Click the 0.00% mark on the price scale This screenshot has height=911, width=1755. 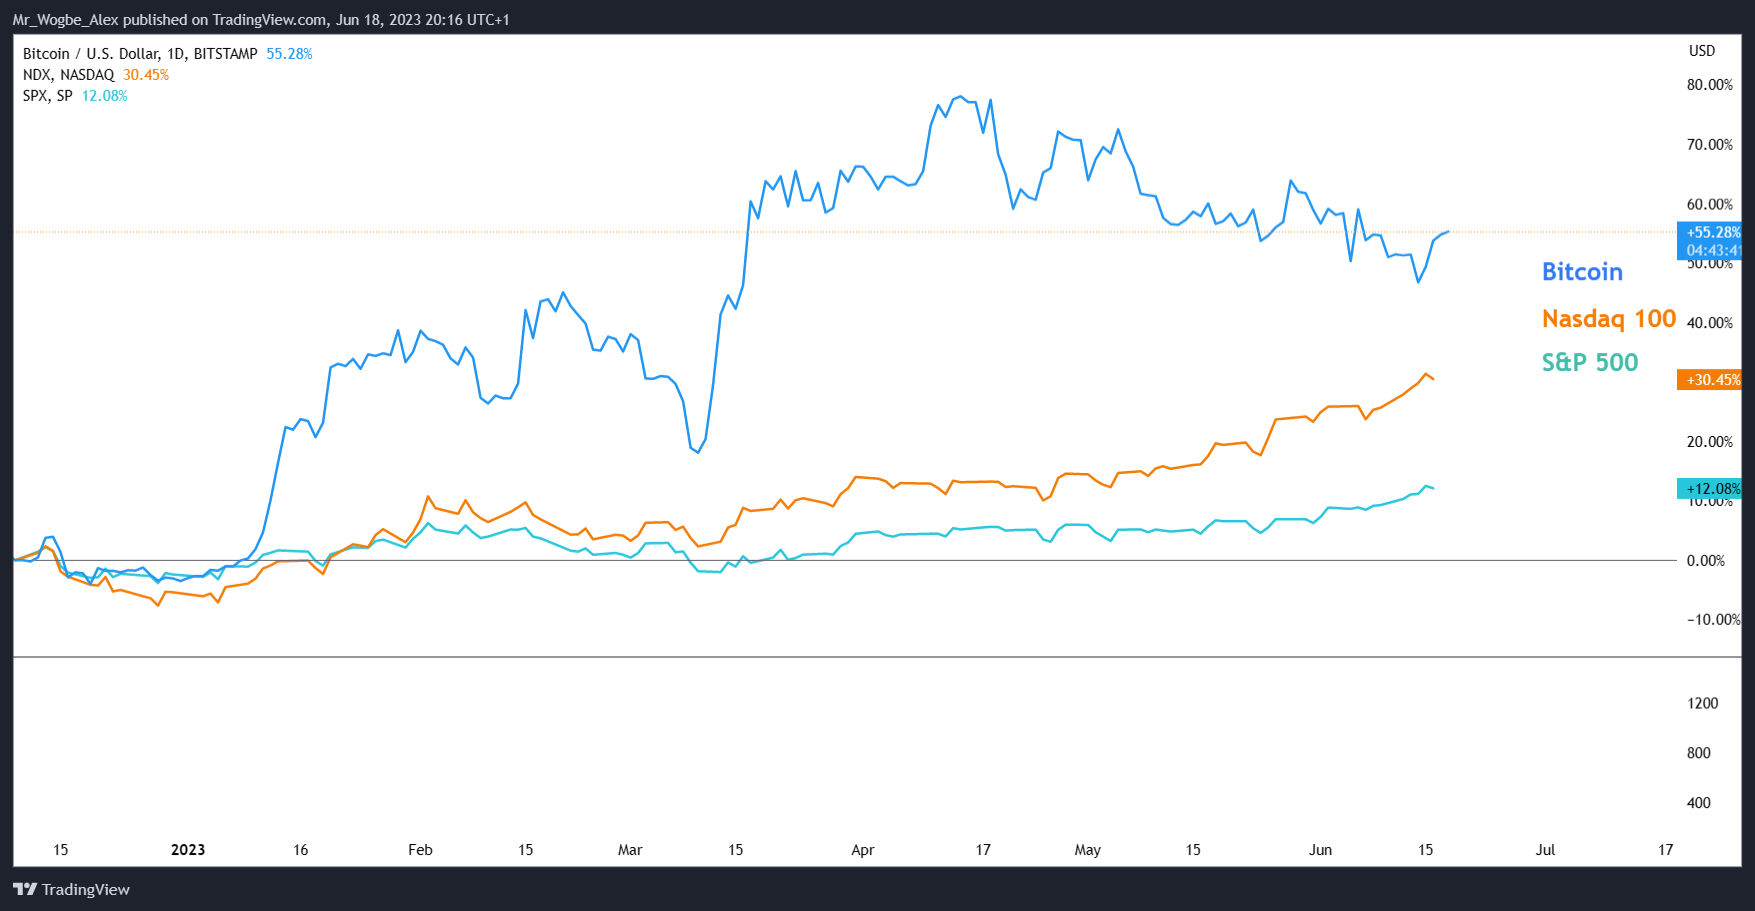(1705, 561)
